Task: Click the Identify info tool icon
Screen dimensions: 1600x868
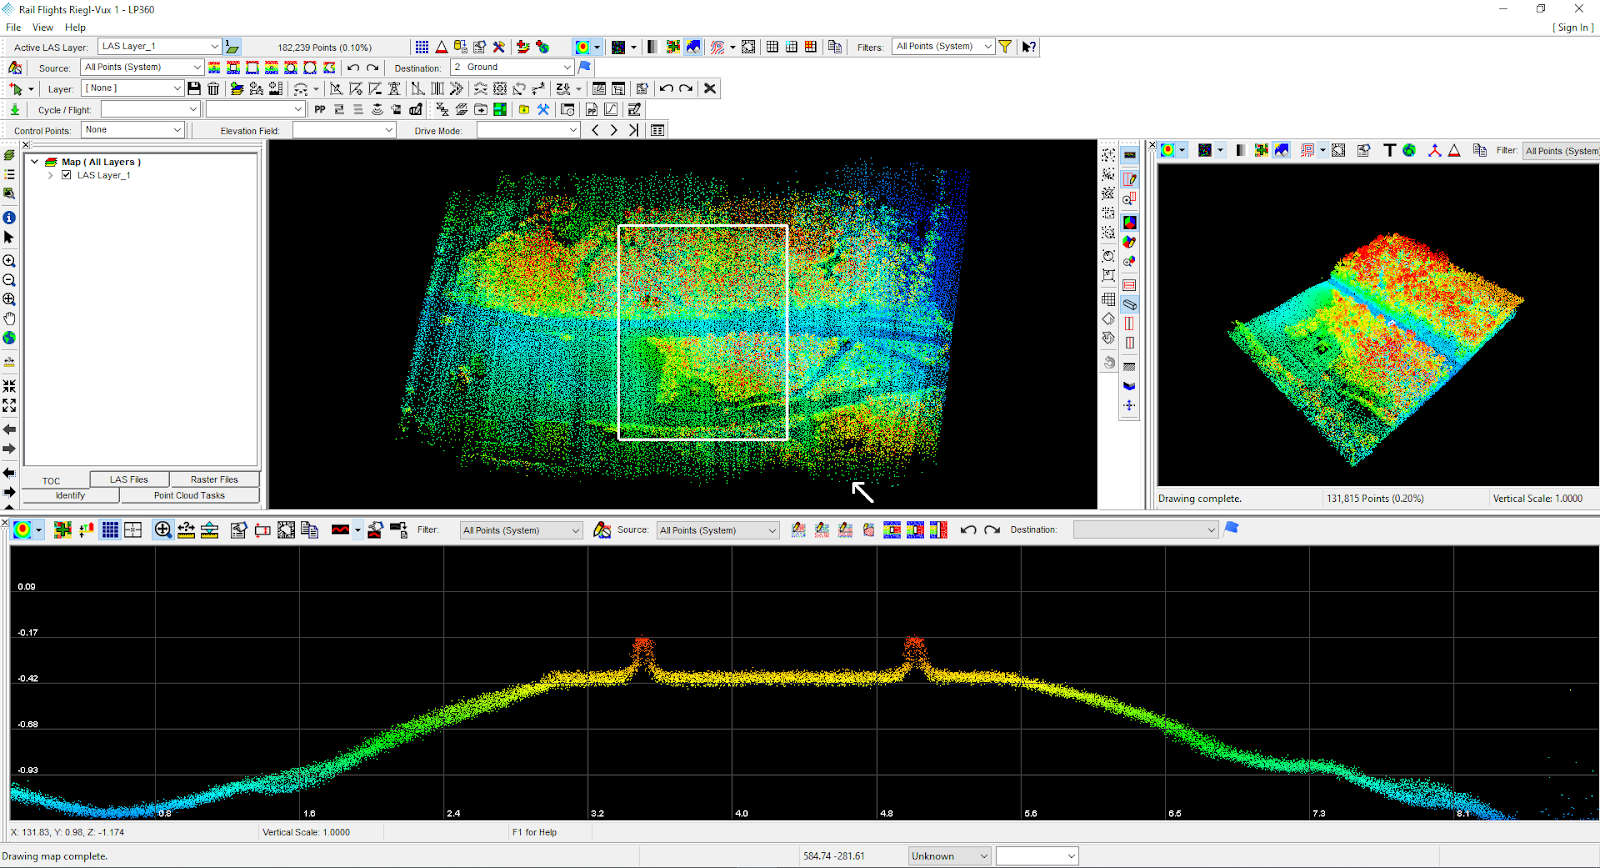Action: click(x=9, y=218)
